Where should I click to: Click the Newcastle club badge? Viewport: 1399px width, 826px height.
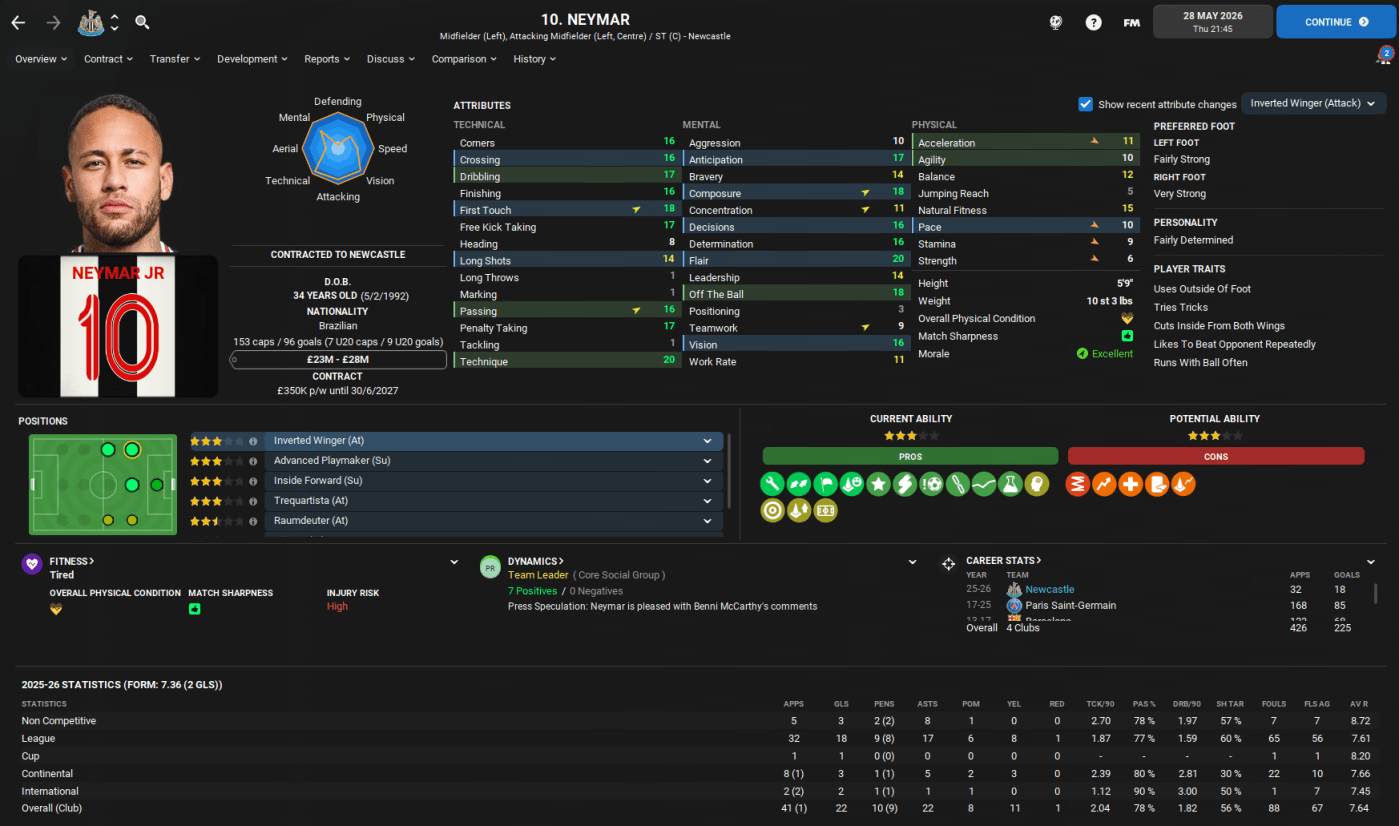coord(91,22)
